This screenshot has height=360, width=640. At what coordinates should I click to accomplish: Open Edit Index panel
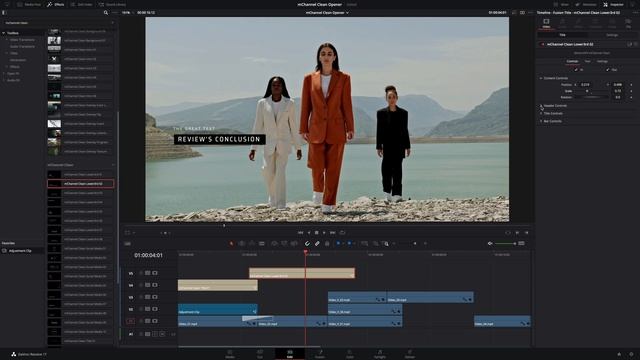click(x=81, y=4)
